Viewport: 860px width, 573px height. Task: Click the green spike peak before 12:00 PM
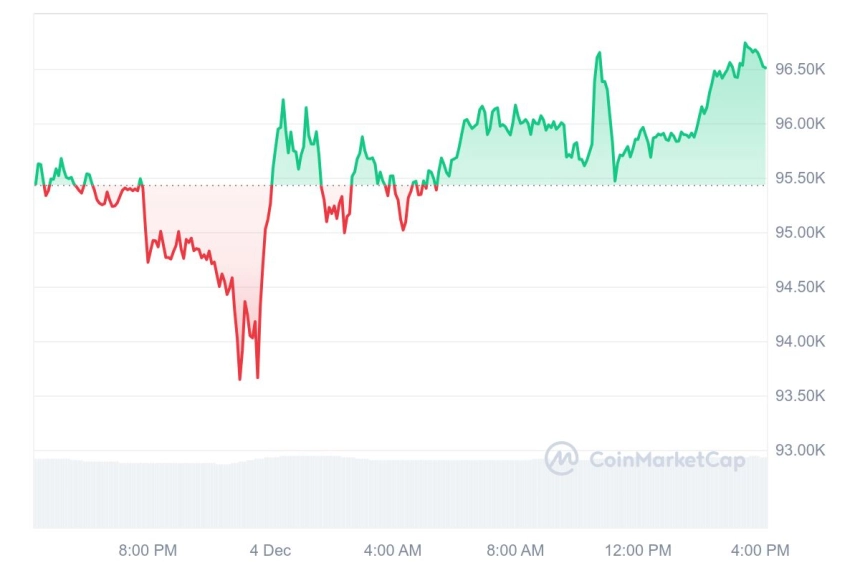[599, 53]
